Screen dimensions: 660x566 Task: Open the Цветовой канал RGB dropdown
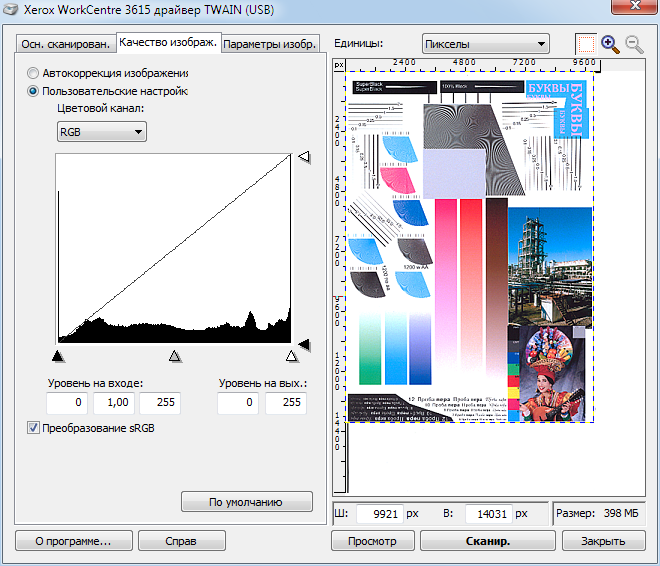(x=102, y=132)
